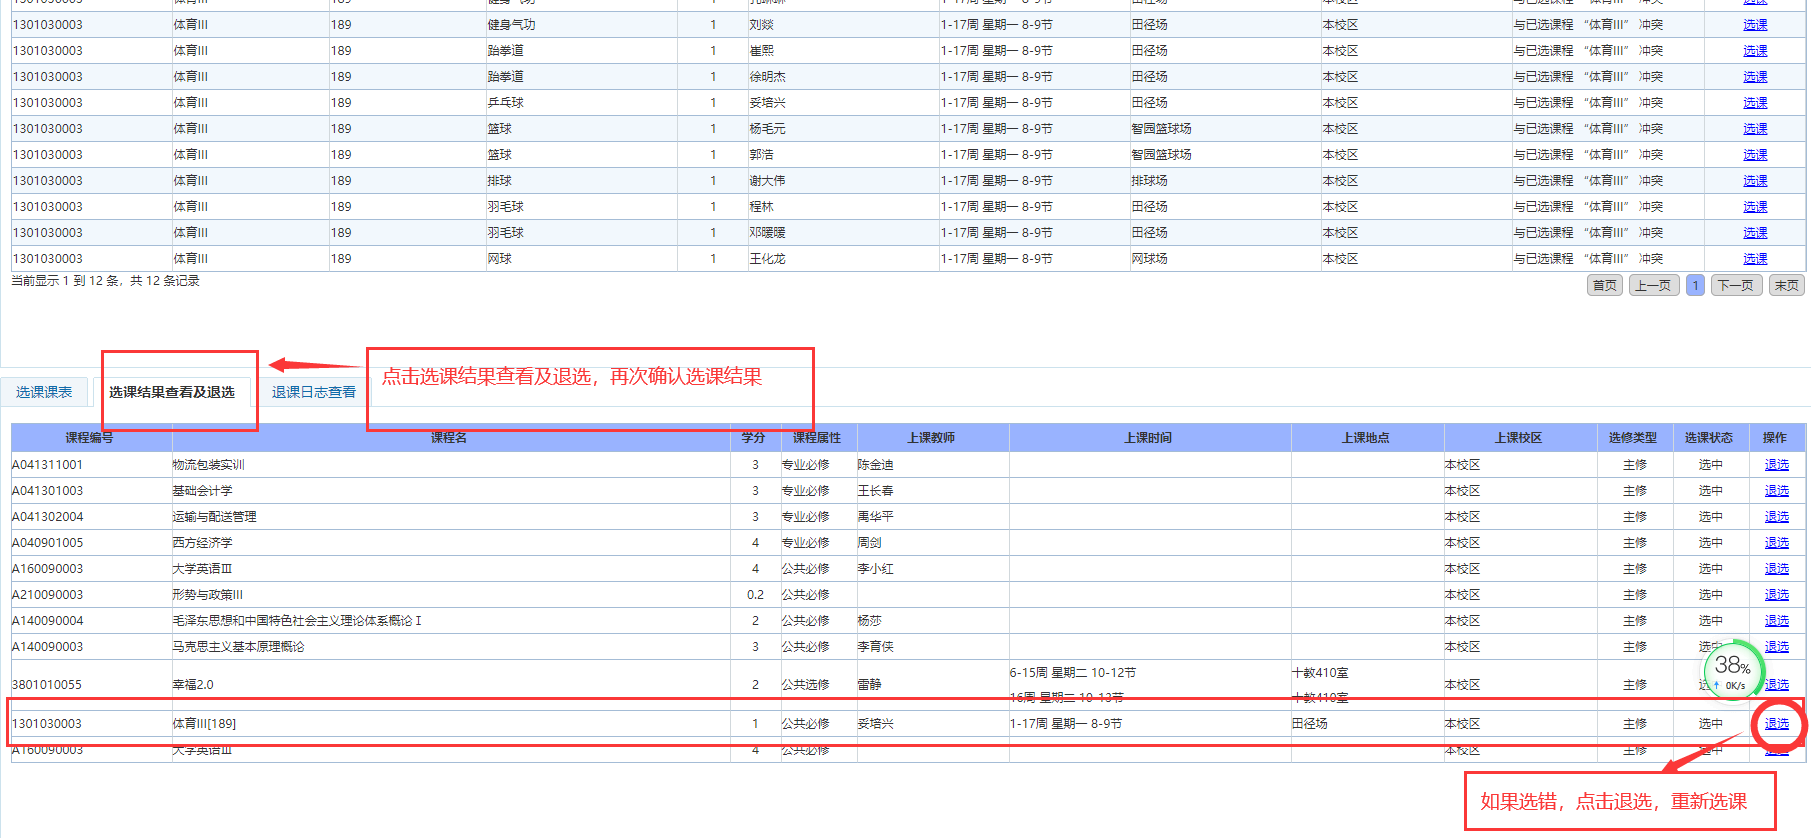Click the 上一页 previous page button
The height and width of the screenshot is (838, 1811).
click(x=1653, y=286)
